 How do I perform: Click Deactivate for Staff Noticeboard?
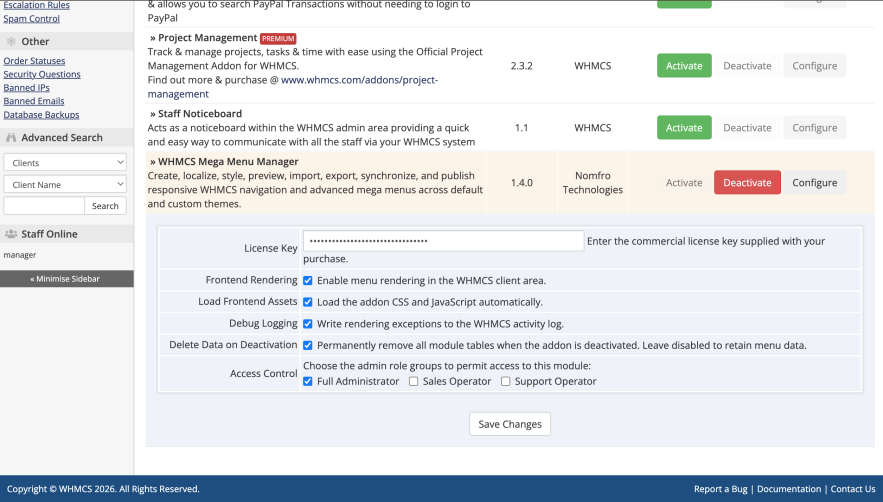pyautogui.click(x=747, y=128)
